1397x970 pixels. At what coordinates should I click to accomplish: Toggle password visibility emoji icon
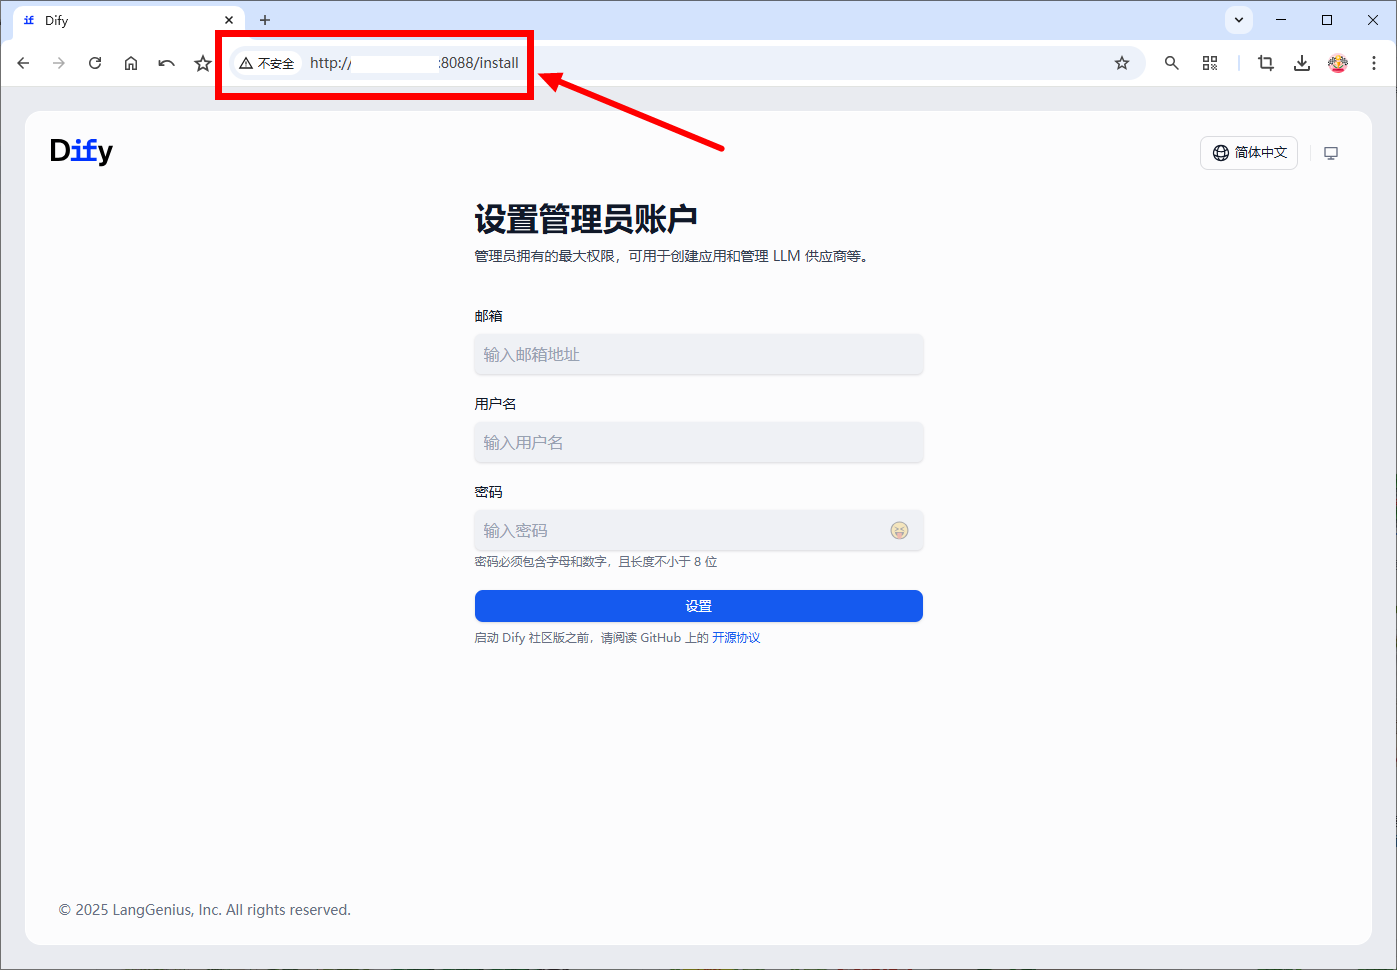899,530
